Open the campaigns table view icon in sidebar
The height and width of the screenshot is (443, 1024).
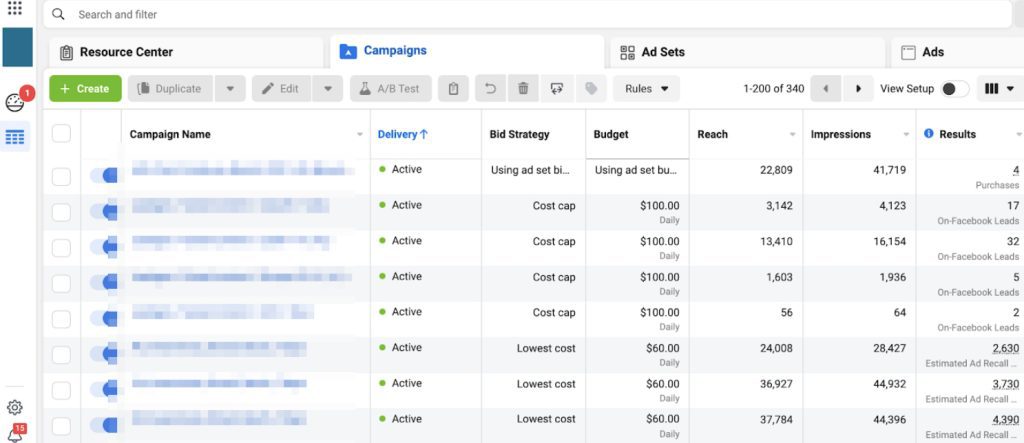15,137
